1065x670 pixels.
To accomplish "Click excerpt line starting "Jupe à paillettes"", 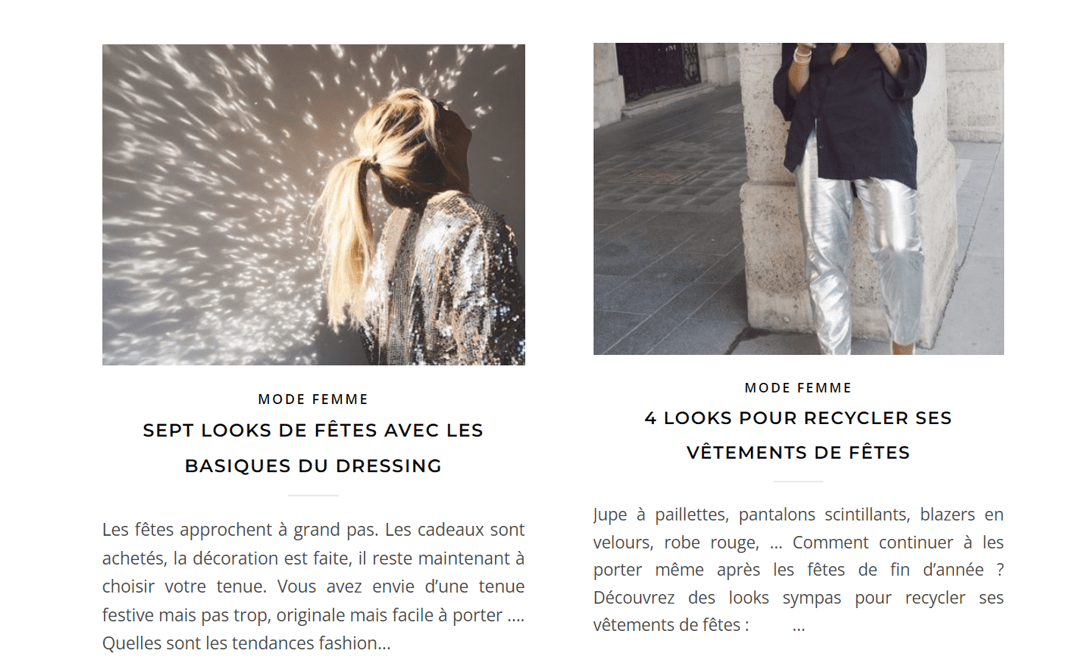I will [798, 514].
